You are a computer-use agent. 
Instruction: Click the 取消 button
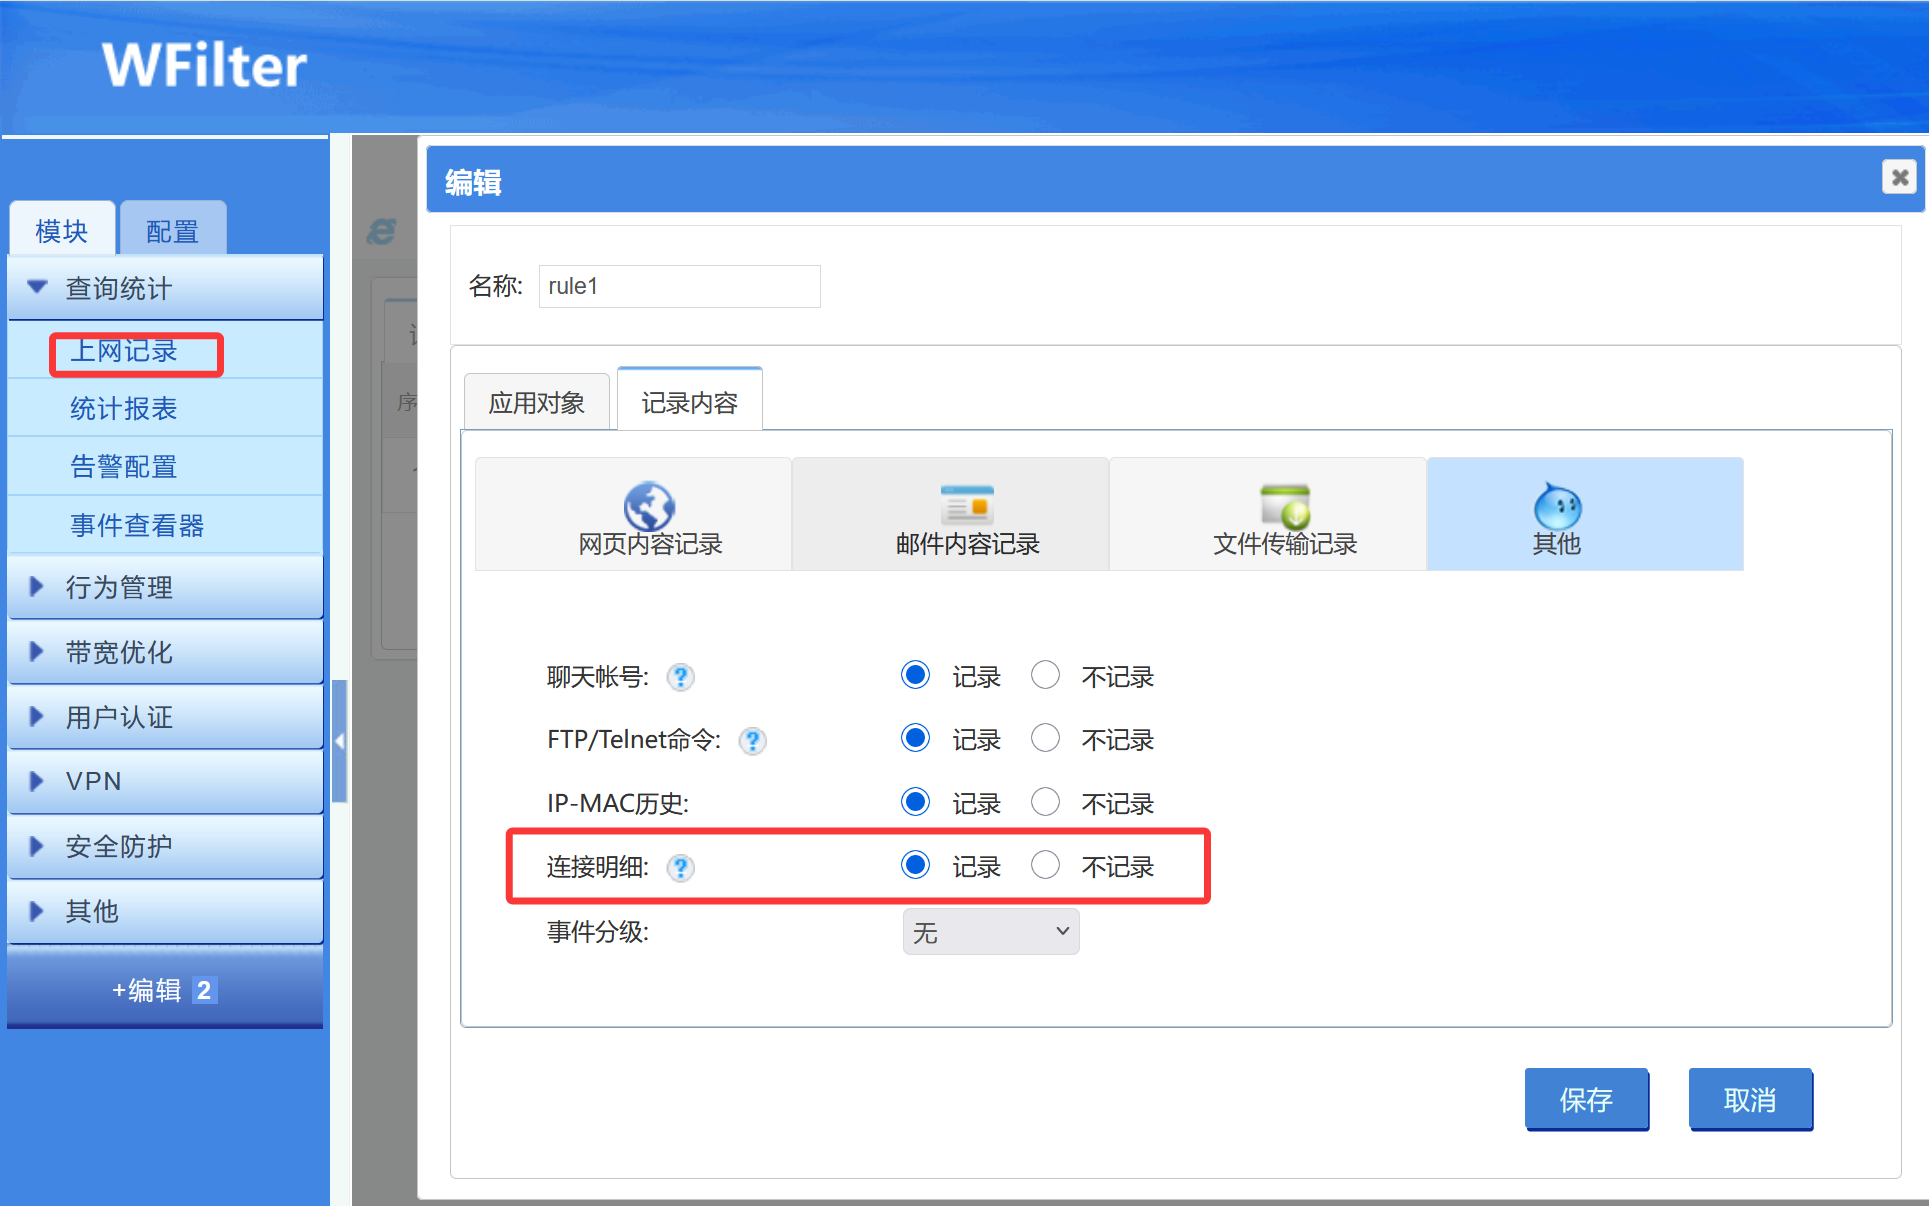1751,1100
